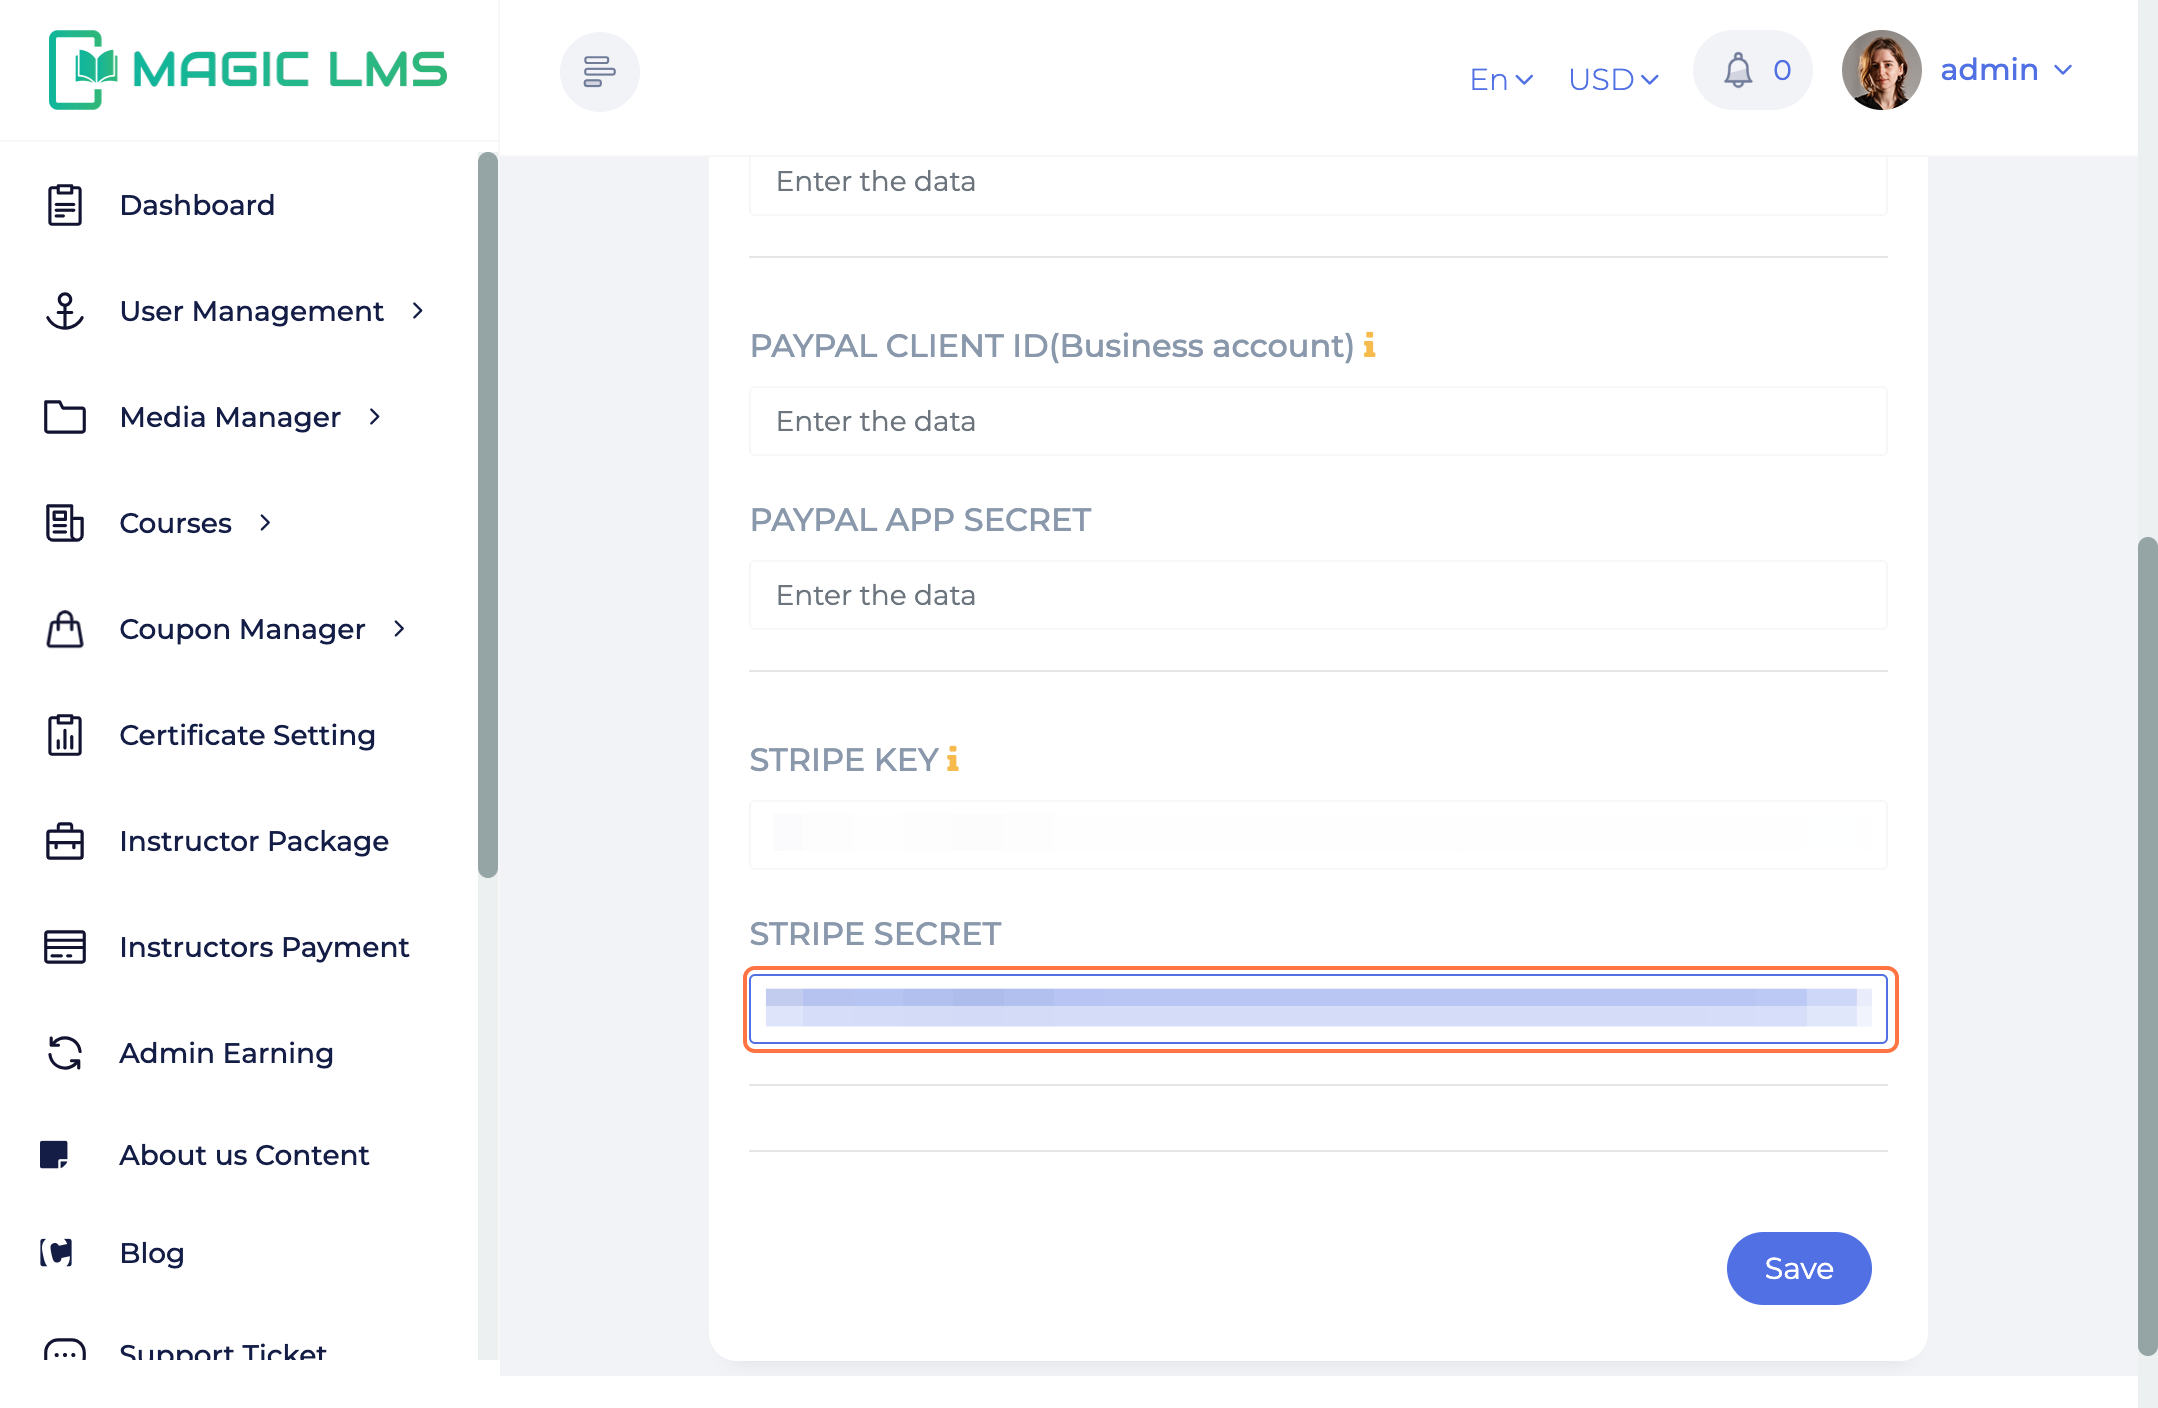The width and height of the screenshot is (2158, 1408).
Task: Go to Admin Earning page
Action: [x=226, y=1053]
